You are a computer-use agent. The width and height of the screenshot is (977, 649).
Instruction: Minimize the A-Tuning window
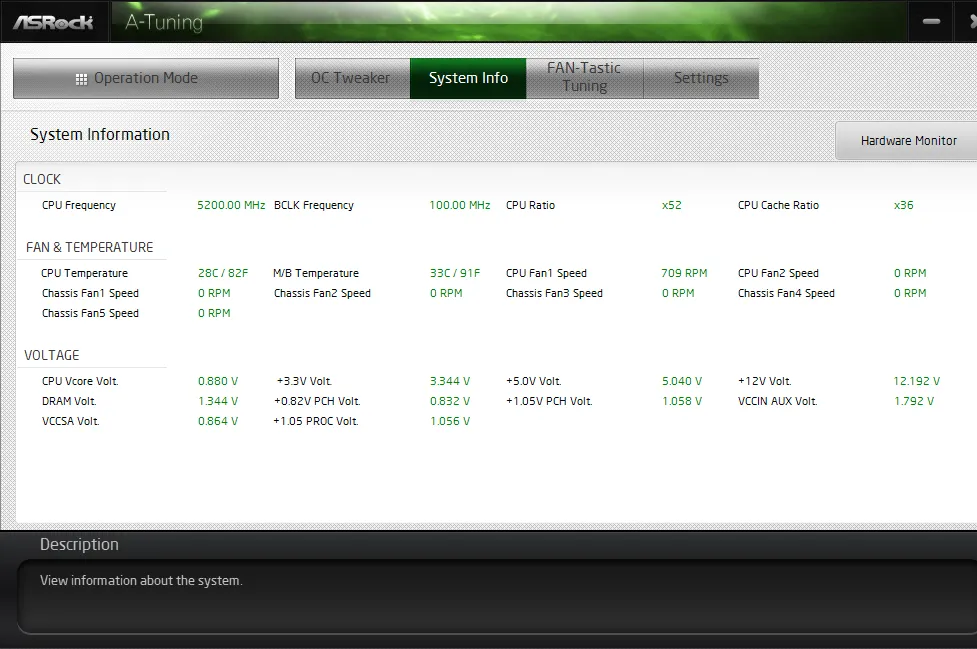[931, 21]
